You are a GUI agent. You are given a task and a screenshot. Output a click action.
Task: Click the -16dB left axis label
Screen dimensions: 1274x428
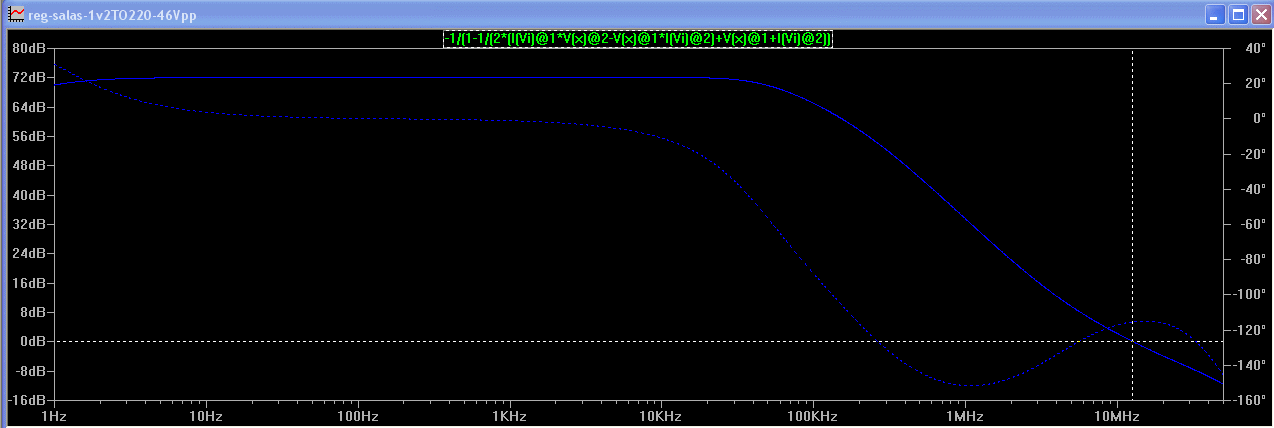coord(25,400)
